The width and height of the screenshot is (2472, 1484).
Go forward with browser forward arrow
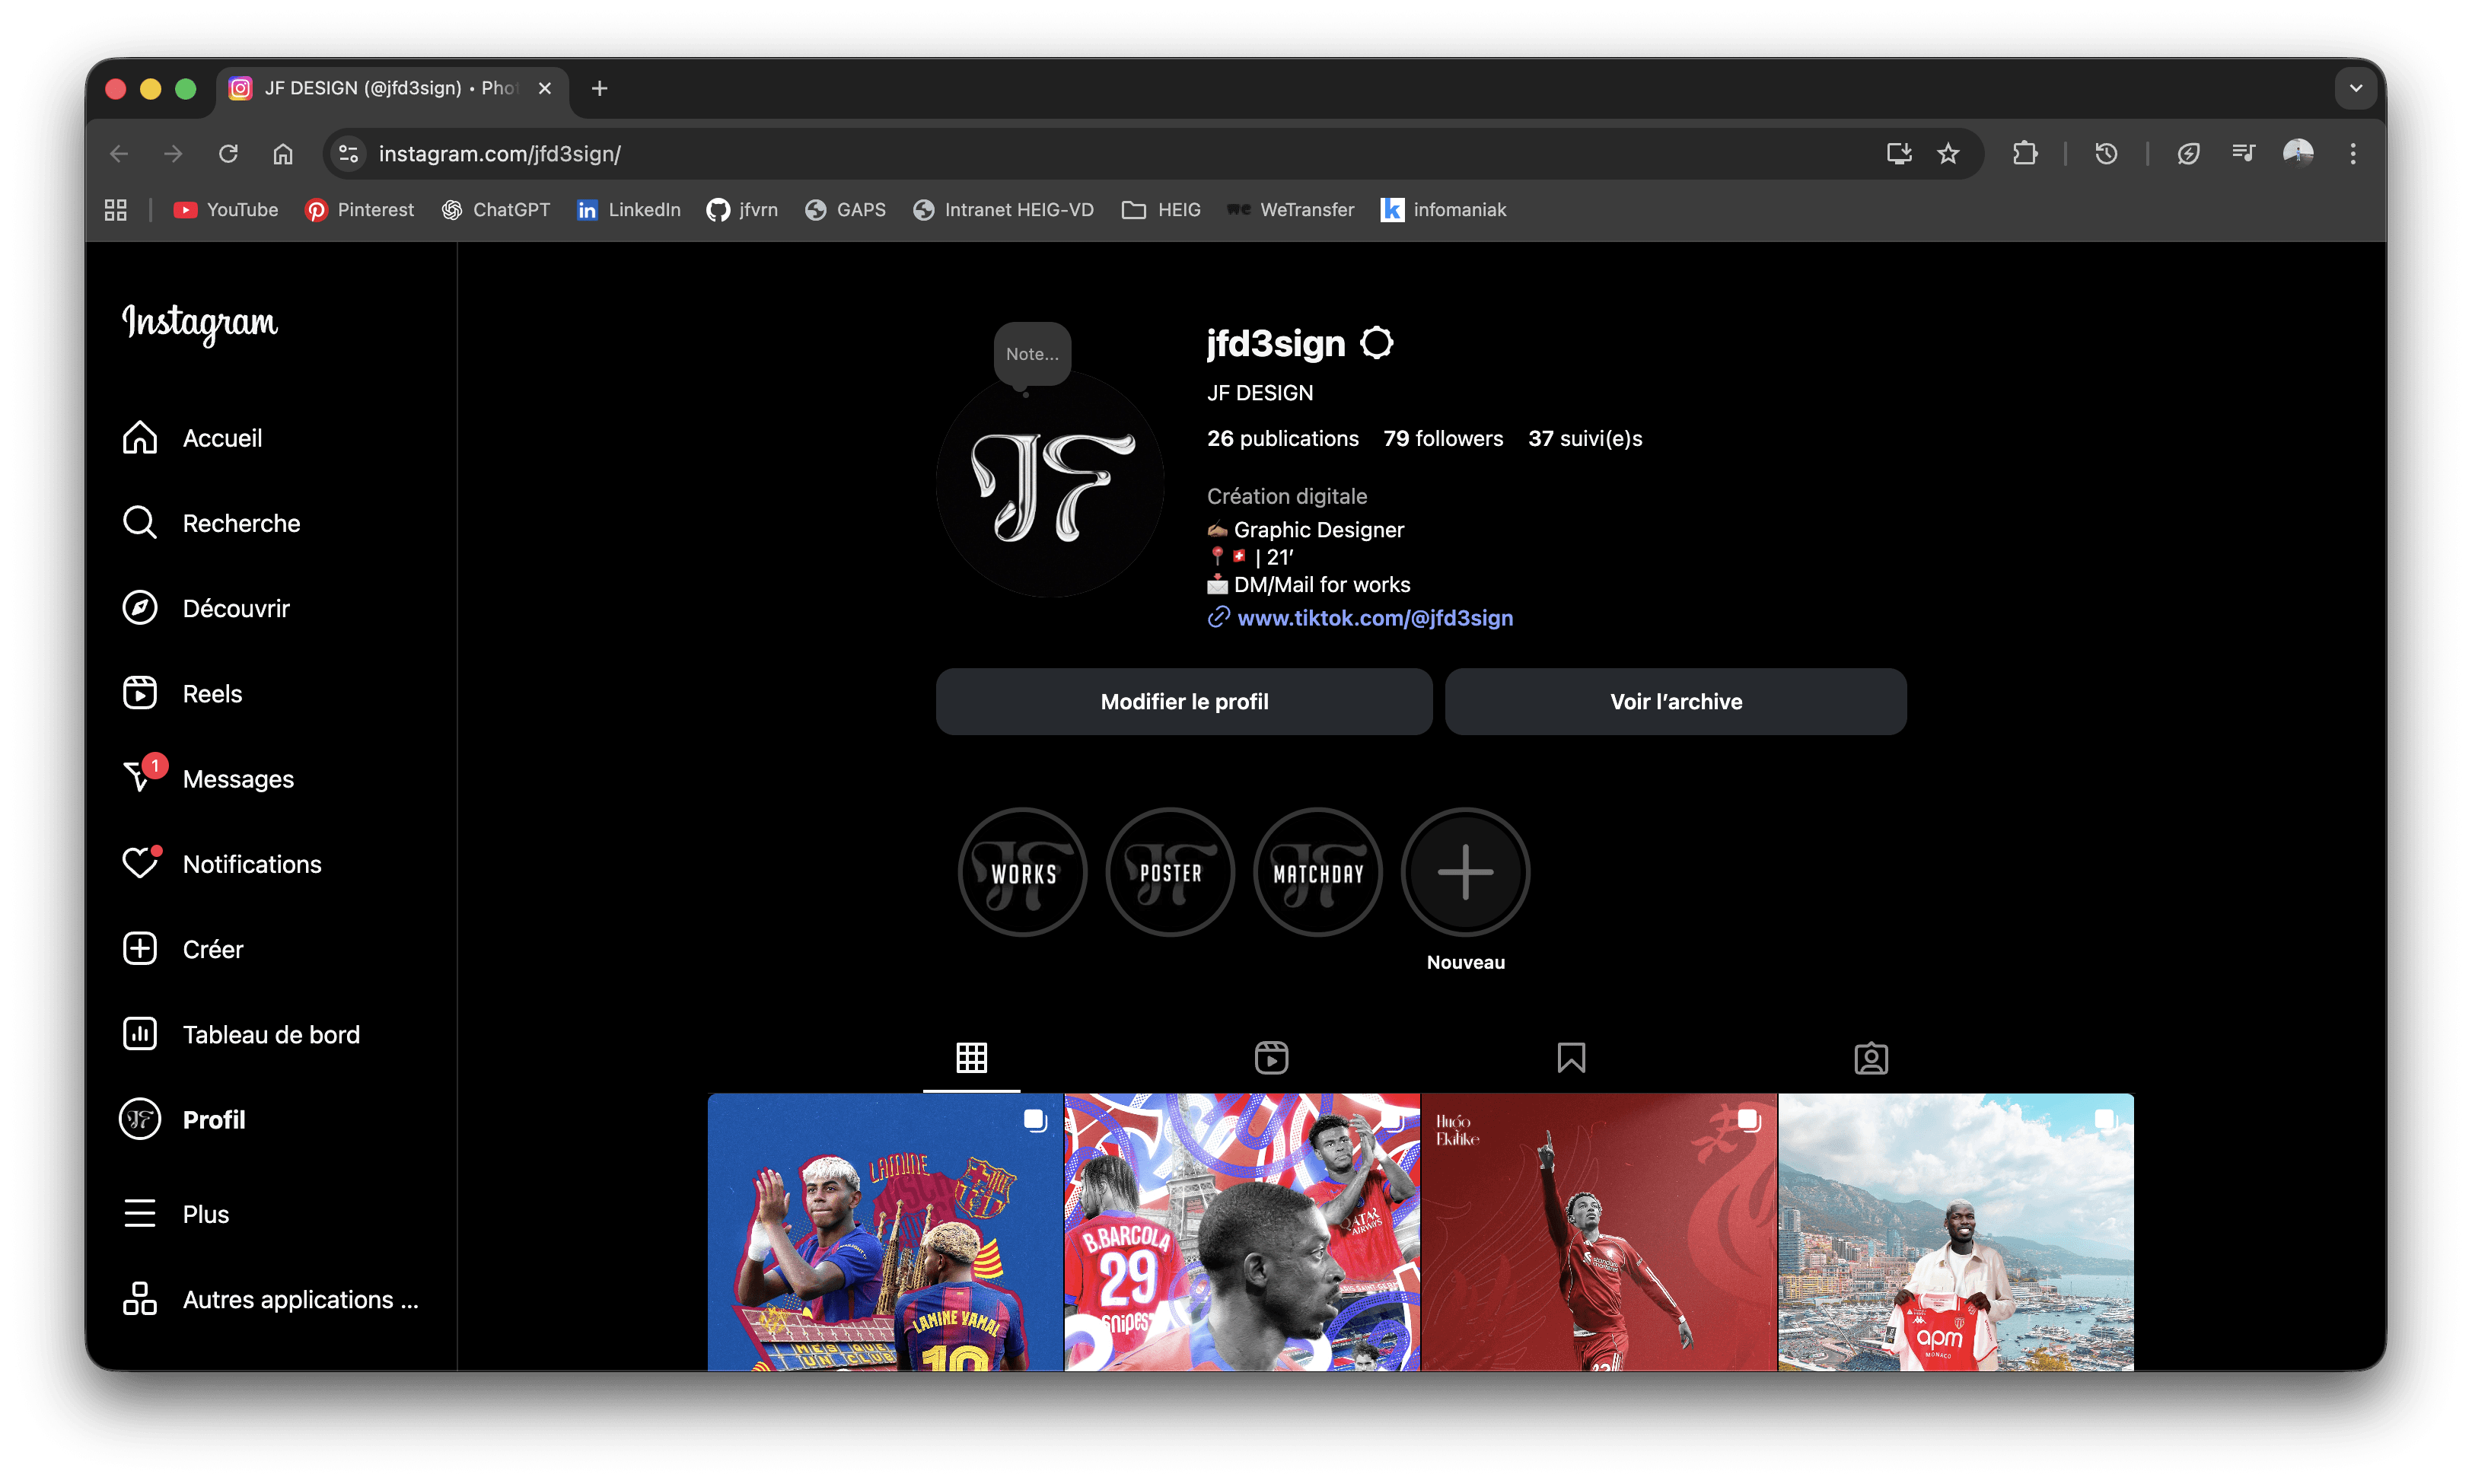[174, 154]
